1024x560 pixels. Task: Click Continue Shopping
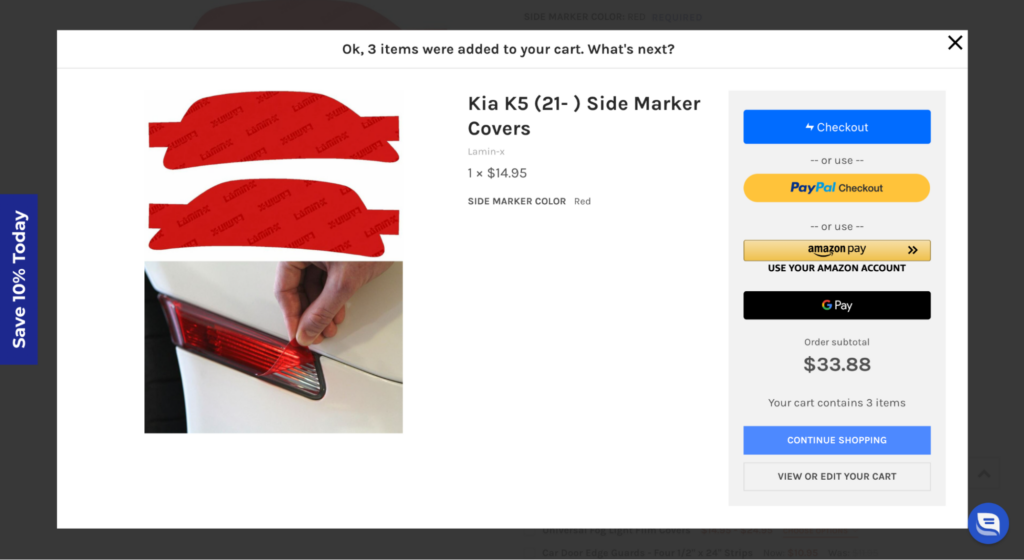[x=837, y=440]
